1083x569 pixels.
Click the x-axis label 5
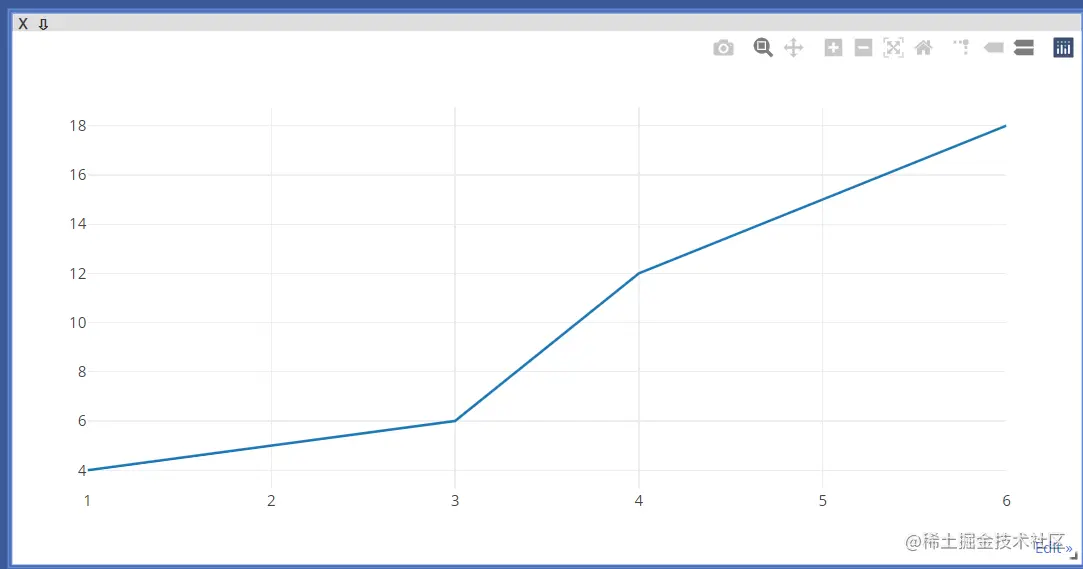coord(823,501)
